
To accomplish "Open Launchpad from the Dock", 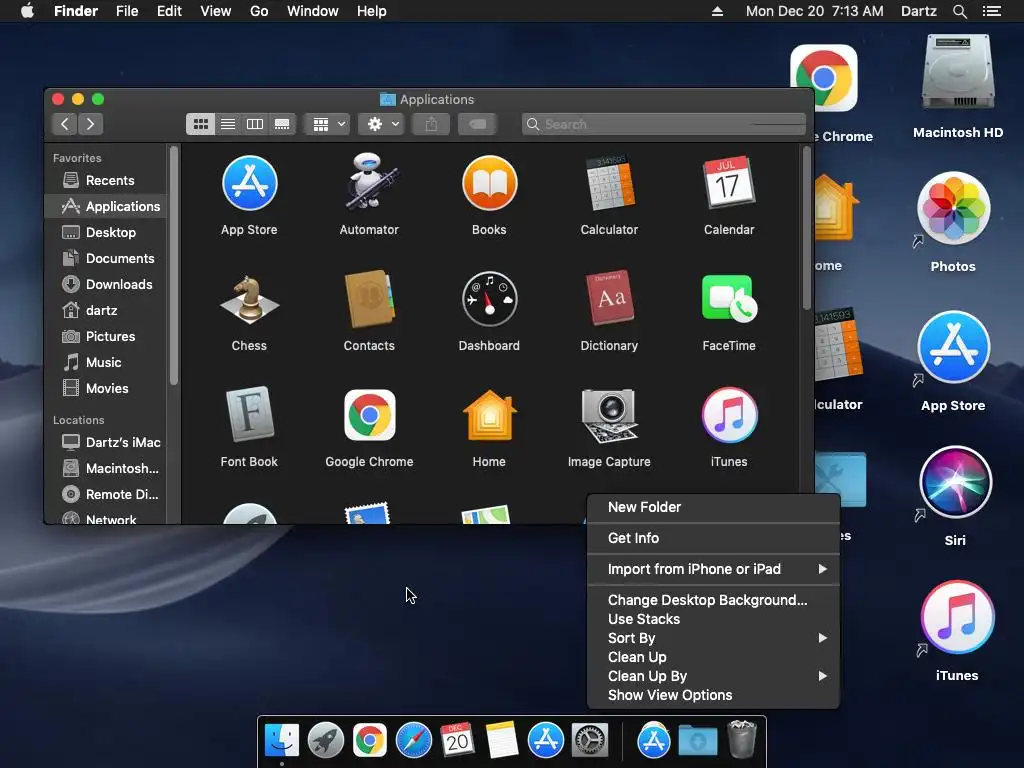I will [x=325, y=741].
